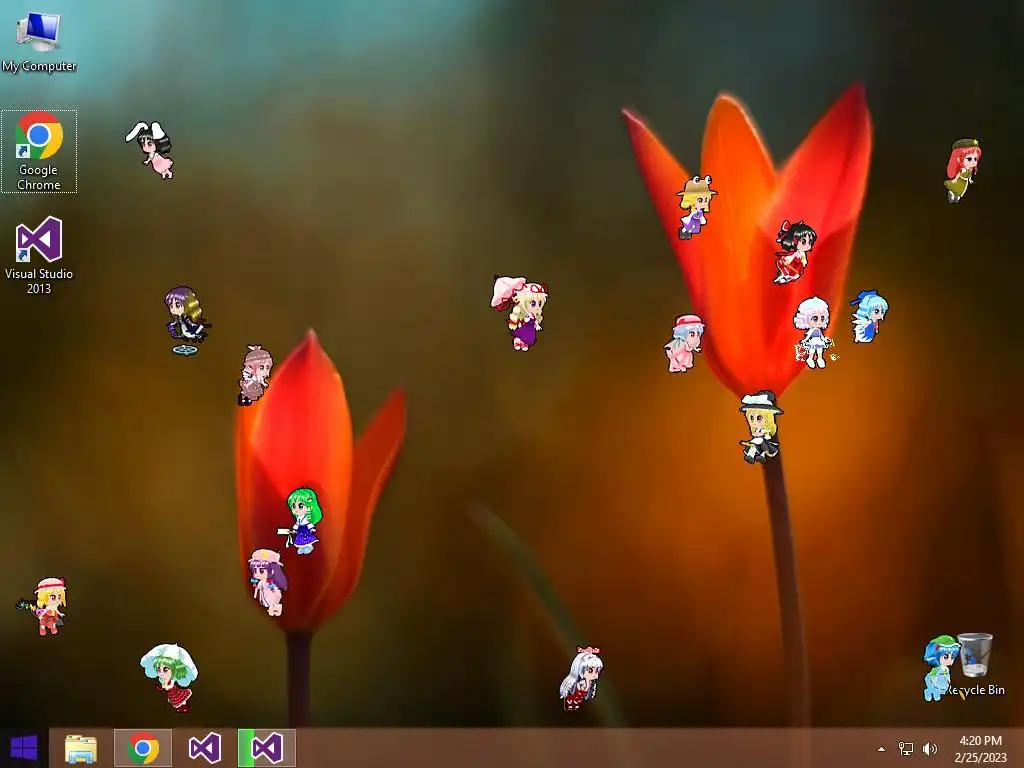The image size is (1024, 768).
Task: Click the blue-haired girl with pink cap
Action: point(684,344)
